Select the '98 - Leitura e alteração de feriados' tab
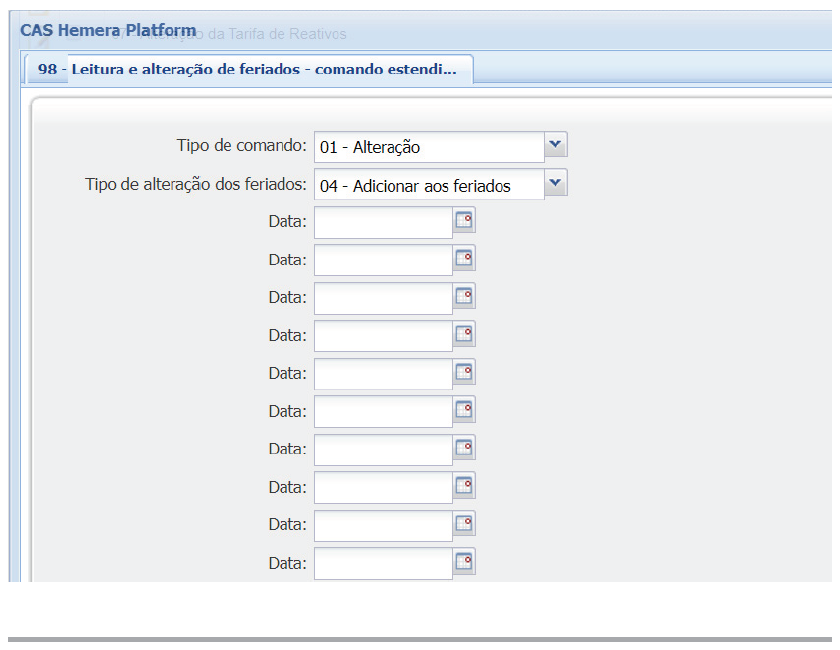The height and width of the screenshot is (650, 840). point(247,70)
